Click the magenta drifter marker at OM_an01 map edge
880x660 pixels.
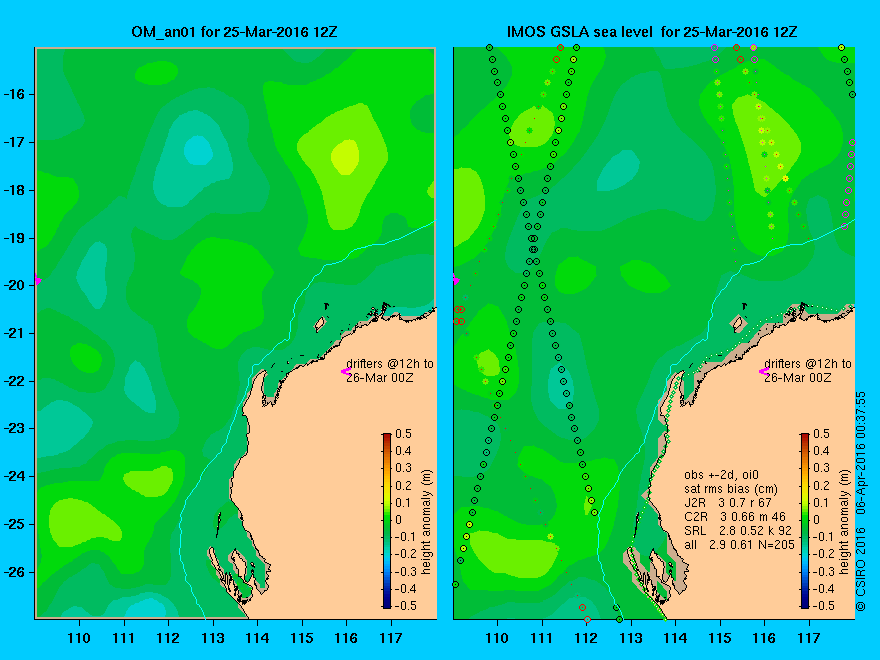[38, 279]
